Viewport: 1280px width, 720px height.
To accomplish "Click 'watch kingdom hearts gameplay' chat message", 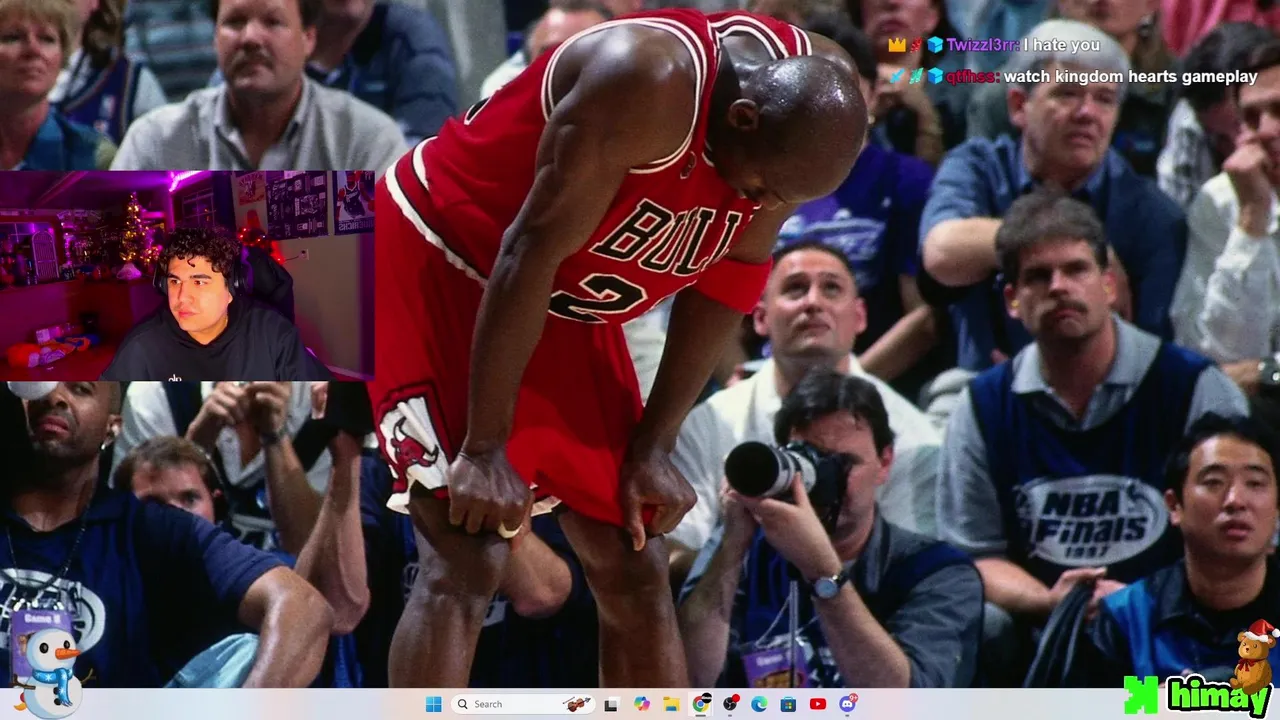I will [1130, 77].
